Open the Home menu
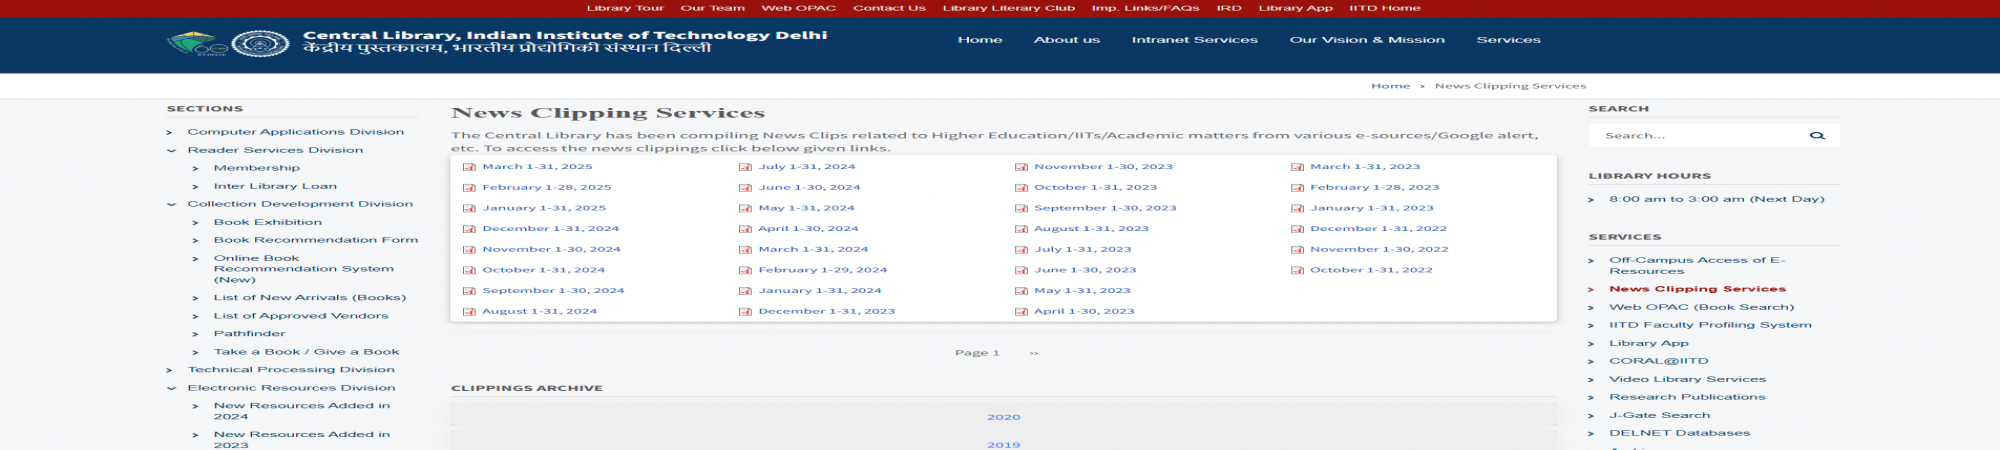This screenshot has width=2000, height=450. [x=980, y=40]
